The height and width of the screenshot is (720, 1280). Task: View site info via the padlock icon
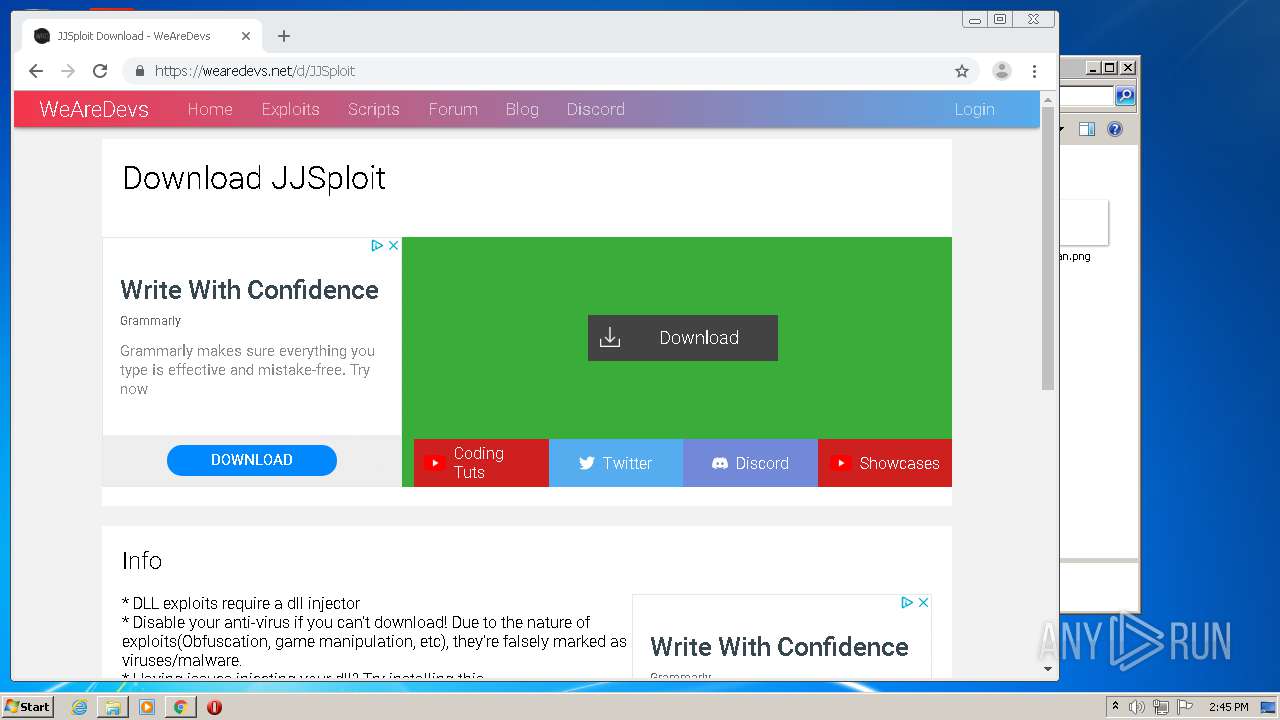click(x=139, y=71)
